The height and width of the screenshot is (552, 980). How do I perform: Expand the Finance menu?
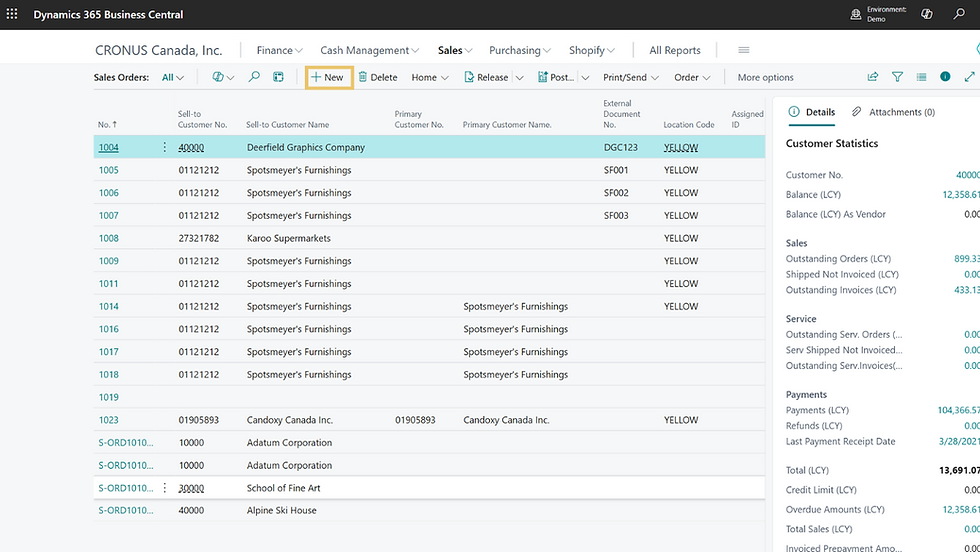[279, 50]
